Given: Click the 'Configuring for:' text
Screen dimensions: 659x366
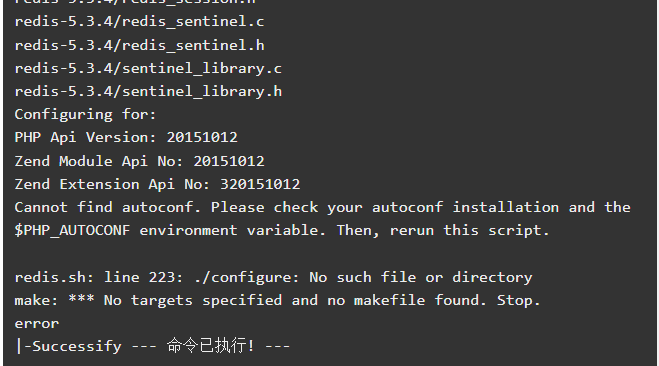Looking at the screenshot, I should [85, 114].
